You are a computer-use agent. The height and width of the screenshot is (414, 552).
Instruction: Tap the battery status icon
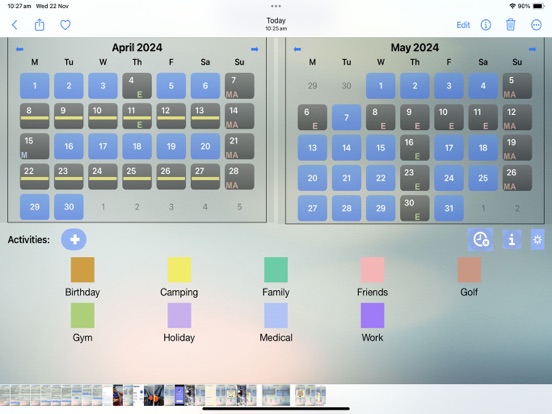(x=539, y=6)
